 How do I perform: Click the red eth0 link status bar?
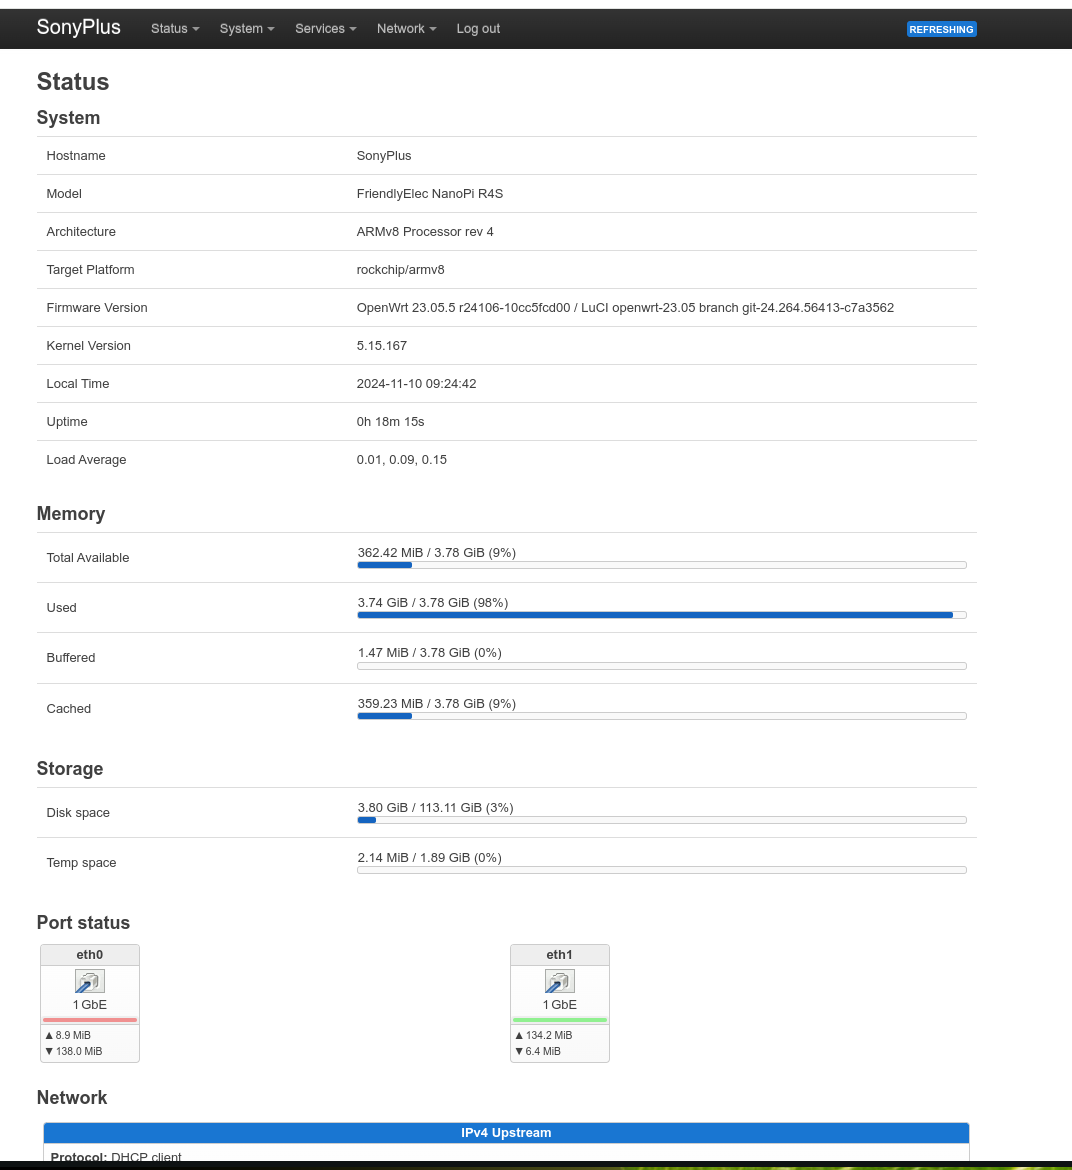pyautogui.click(x=90, y=1020)
